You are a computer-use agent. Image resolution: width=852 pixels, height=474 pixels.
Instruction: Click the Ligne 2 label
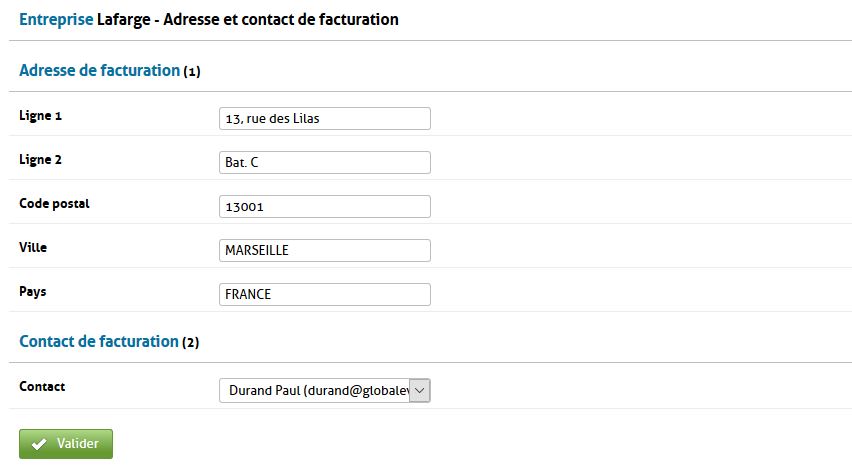point(41,160)
